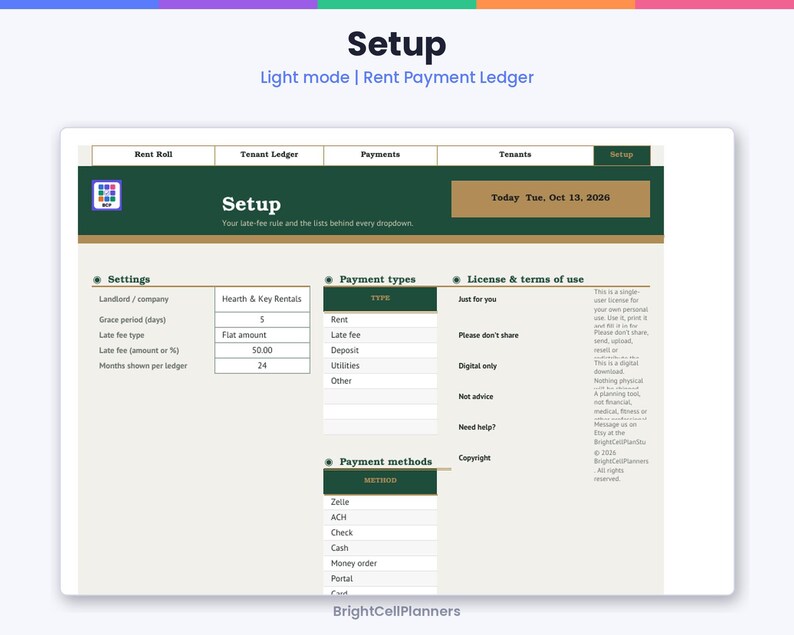Screen dimensions: 794x635
Task: Click the Today date box
Action: click(550, 199)
